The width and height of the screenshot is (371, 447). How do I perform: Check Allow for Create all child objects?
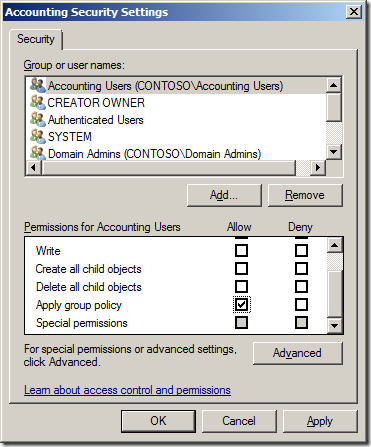pos(241,268)
